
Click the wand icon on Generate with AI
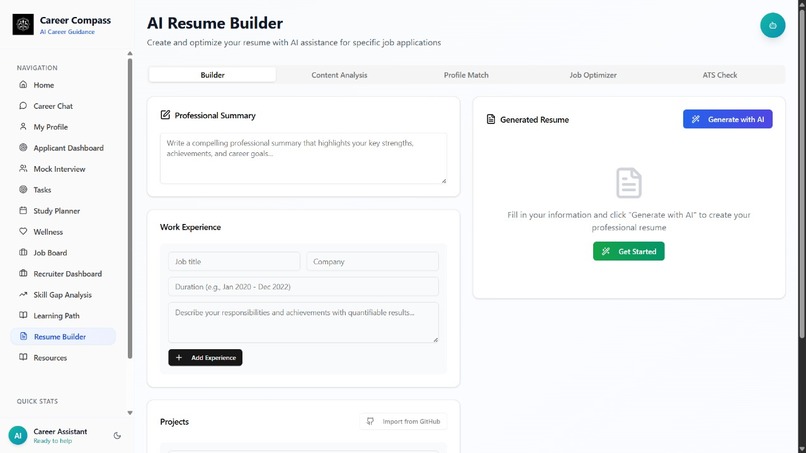coord(695,119)
